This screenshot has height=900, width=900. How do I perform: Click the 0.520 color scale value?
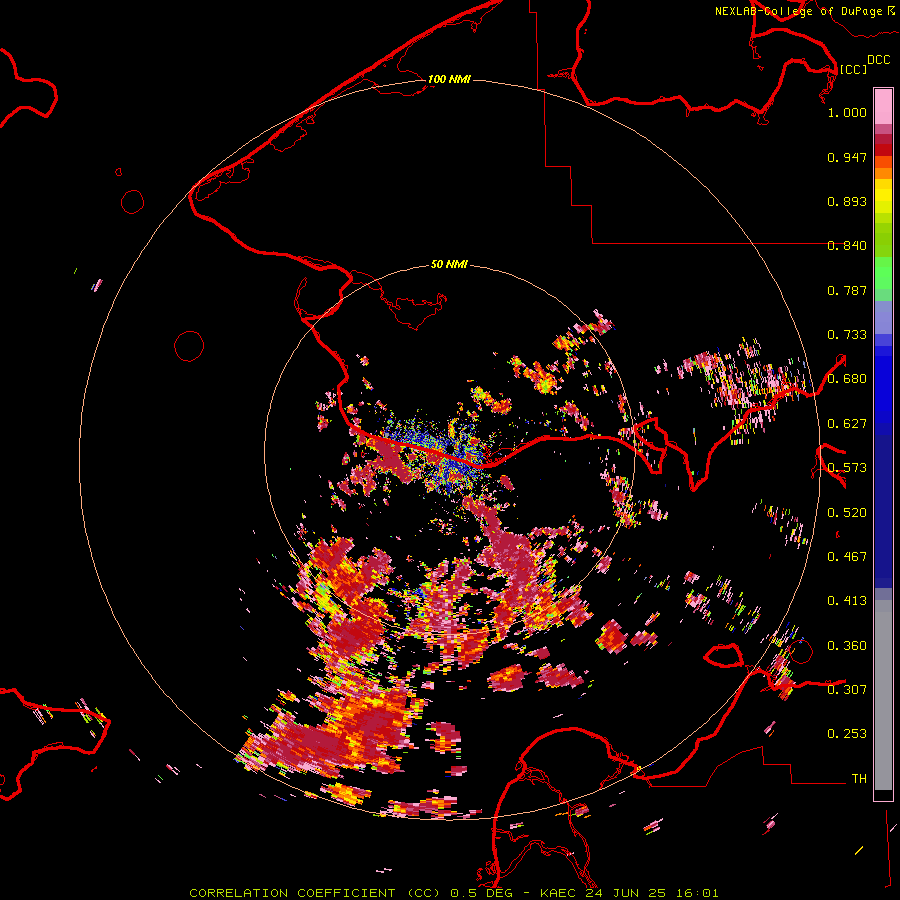point(847,513)
